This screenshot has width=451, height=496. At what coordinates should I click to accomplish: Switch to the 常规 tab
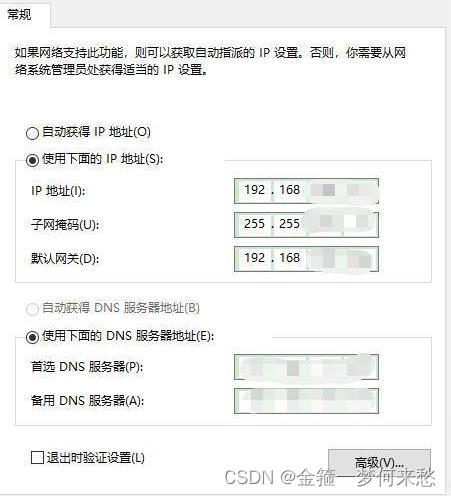pos(19,15)
